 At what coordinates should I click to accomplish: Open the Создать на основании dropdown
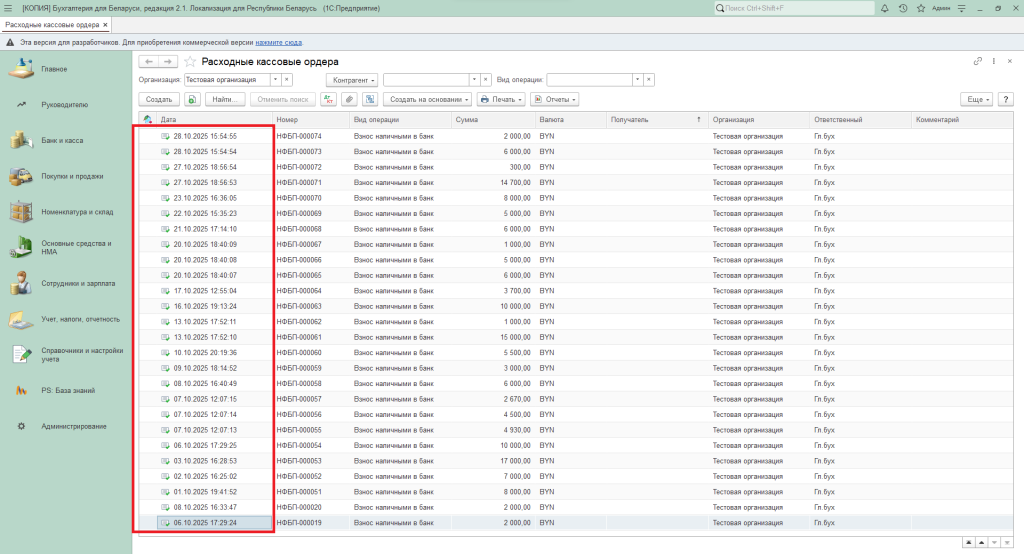coord(427,99)
